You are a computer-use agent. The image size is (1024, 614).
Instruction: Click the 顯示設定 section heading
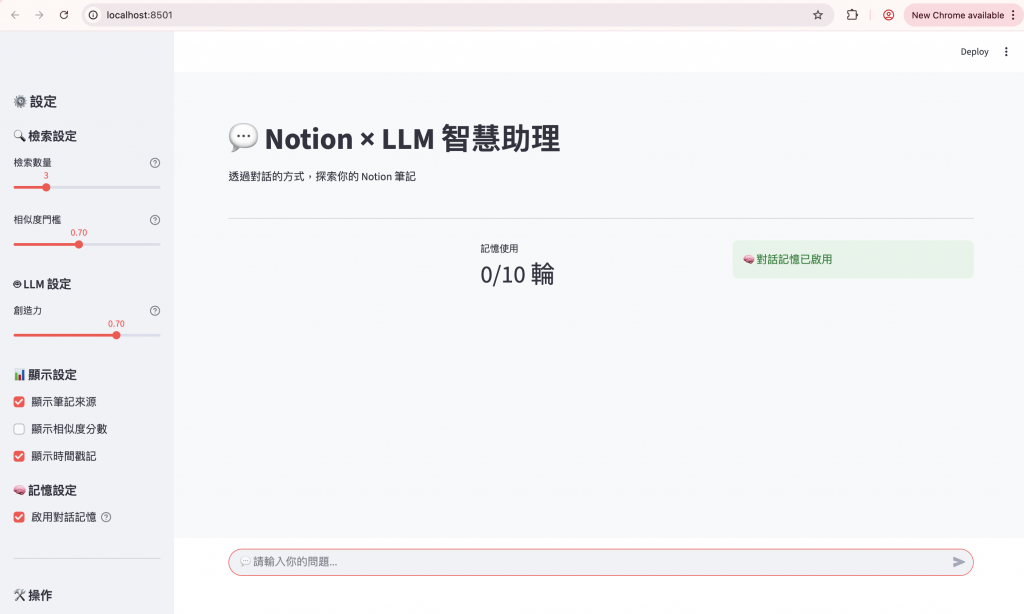(52, 375)
